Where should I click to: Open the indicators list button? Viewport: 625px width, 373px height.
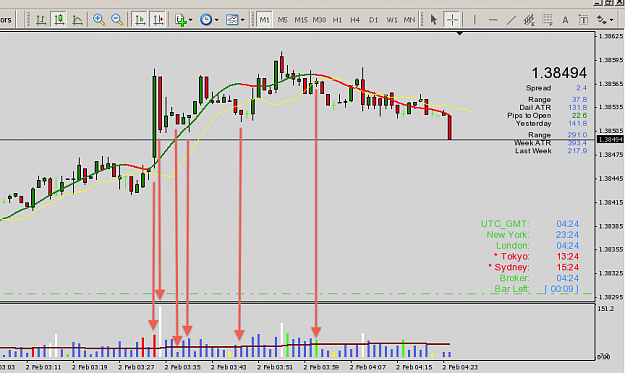[181, 19]
